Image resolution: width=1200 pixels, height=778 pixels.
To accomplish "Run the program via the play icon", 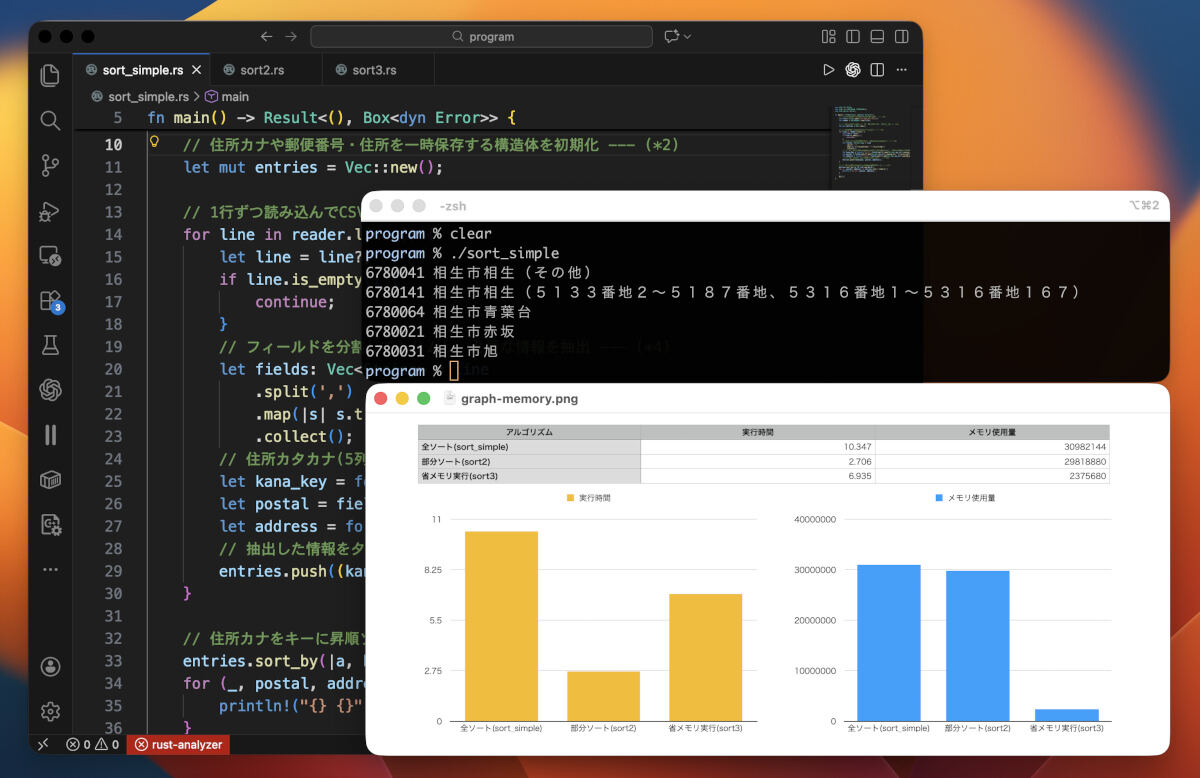I will (828, 69).
